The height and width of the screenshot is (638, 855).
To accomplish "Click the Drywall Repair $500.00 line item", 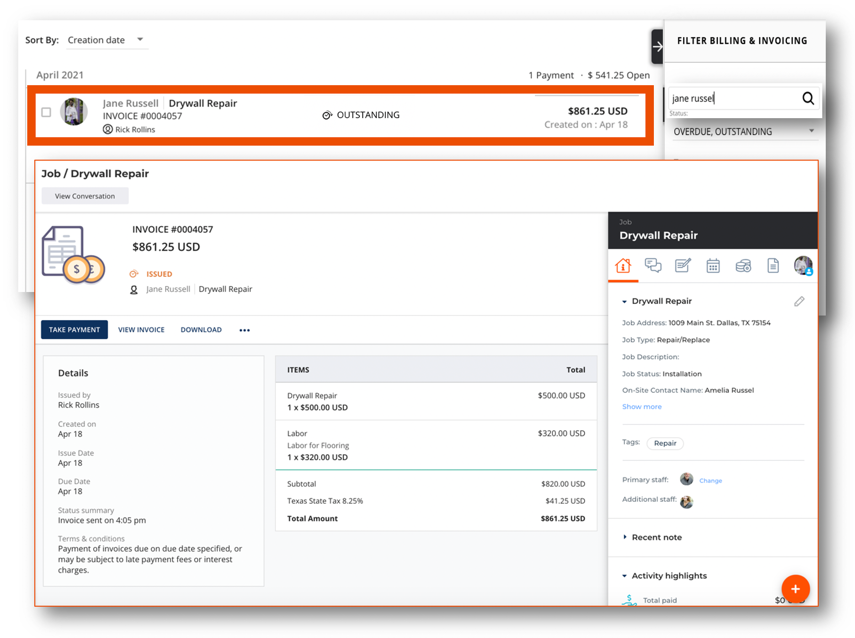I will (436, 401).
